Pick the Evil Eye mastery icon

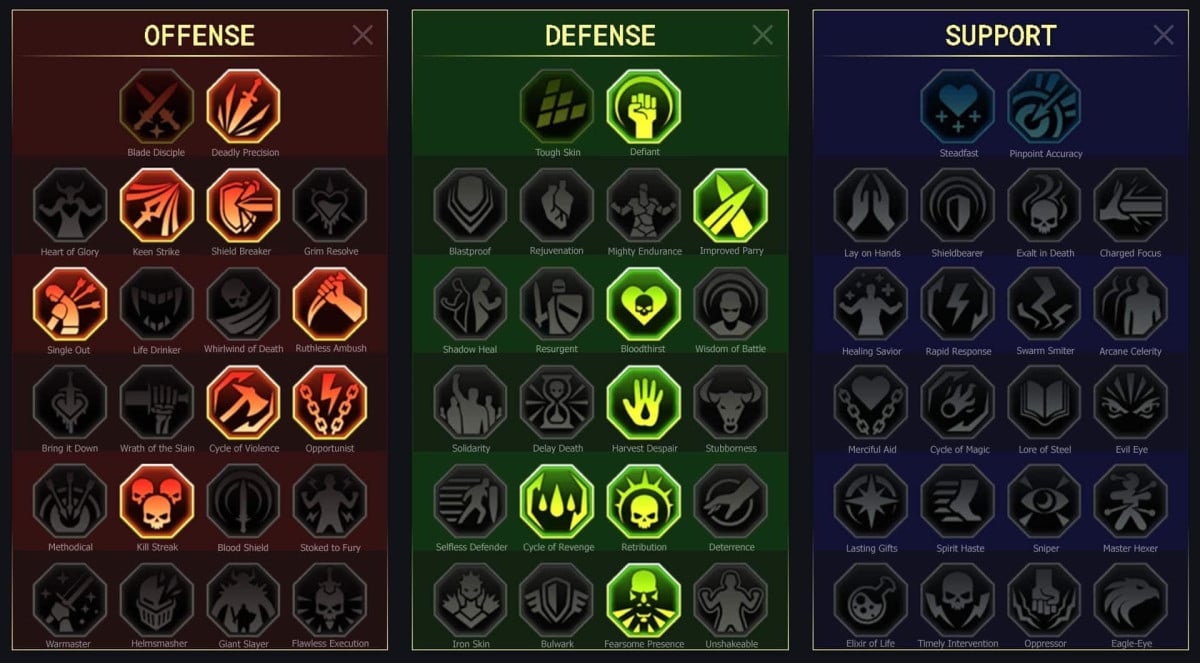pos(1131,402)
